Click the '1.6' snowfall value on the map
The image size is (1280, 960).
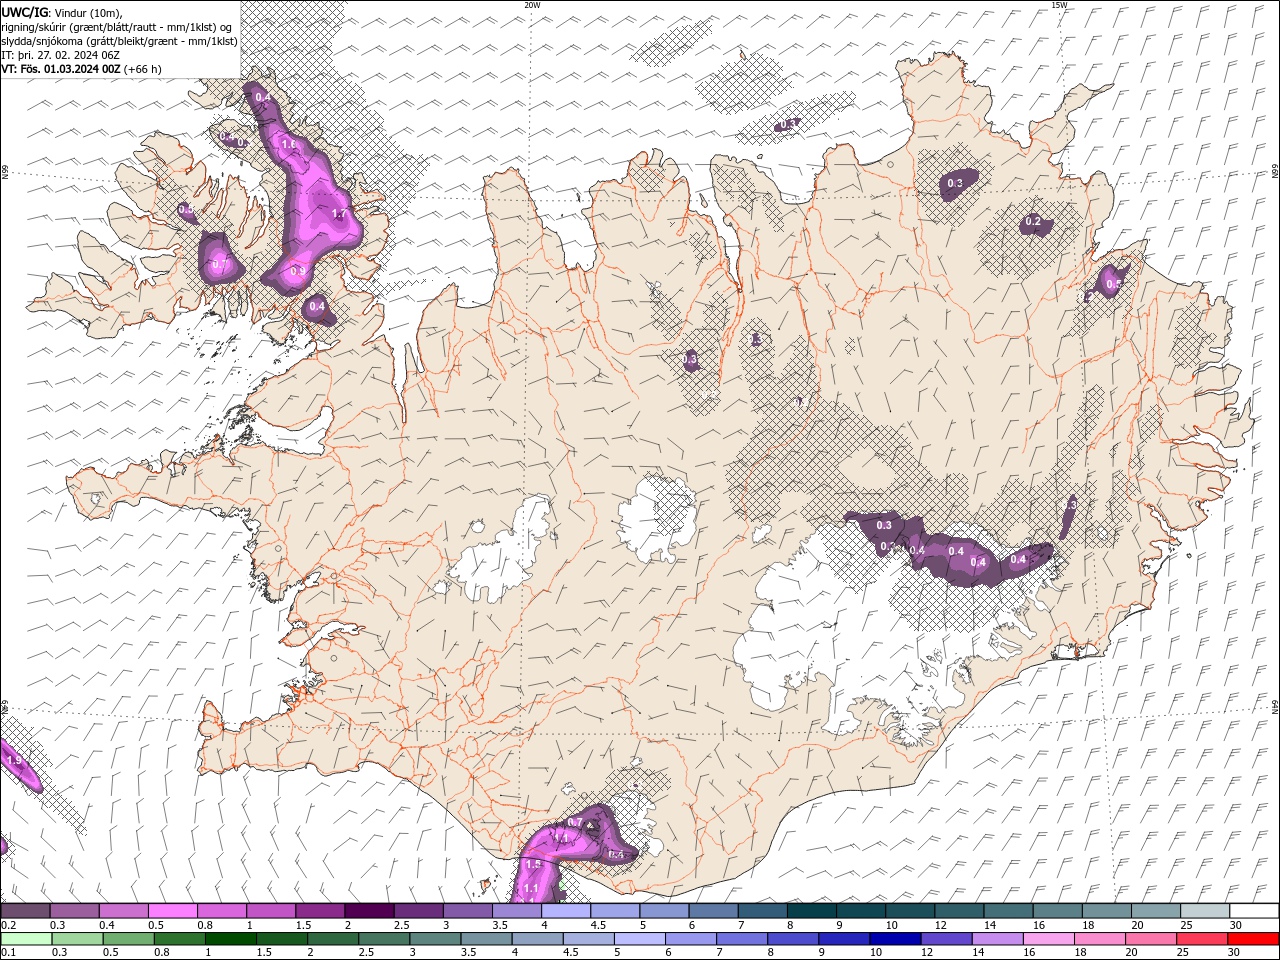[x=288, y=145]
